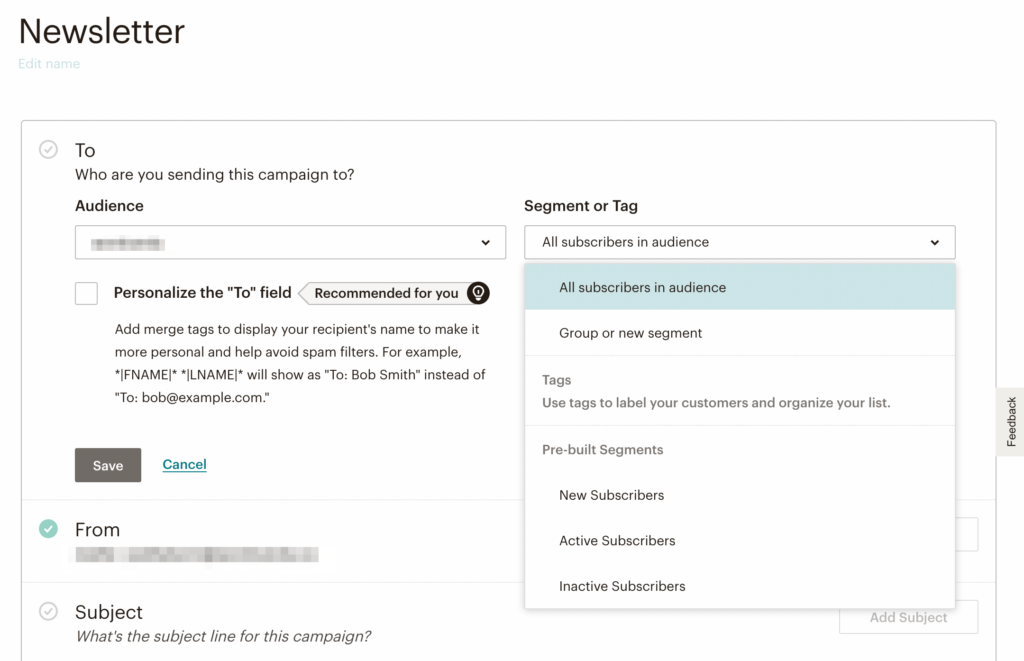Open the Audience dropdown
1024x661 pixels.
(x=290, y=242)
